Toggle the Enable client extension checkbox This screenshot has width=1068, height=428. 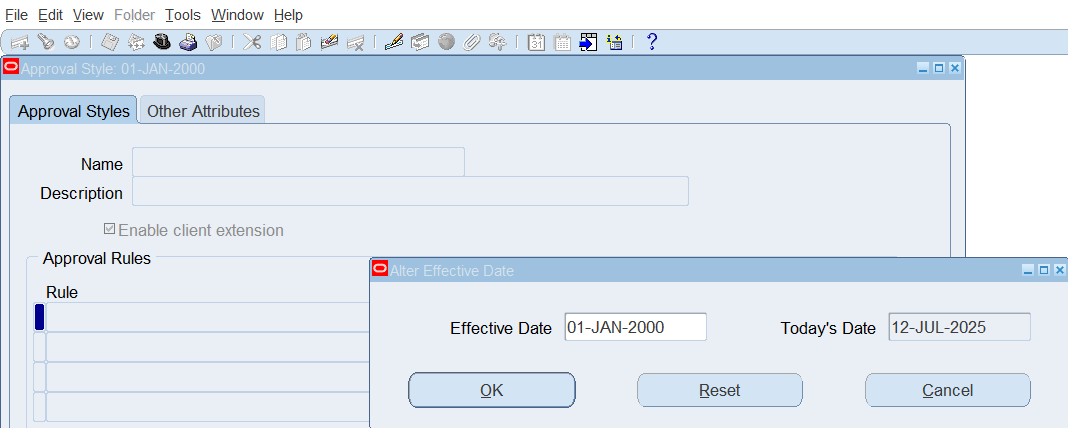click(x=109, y=230)
